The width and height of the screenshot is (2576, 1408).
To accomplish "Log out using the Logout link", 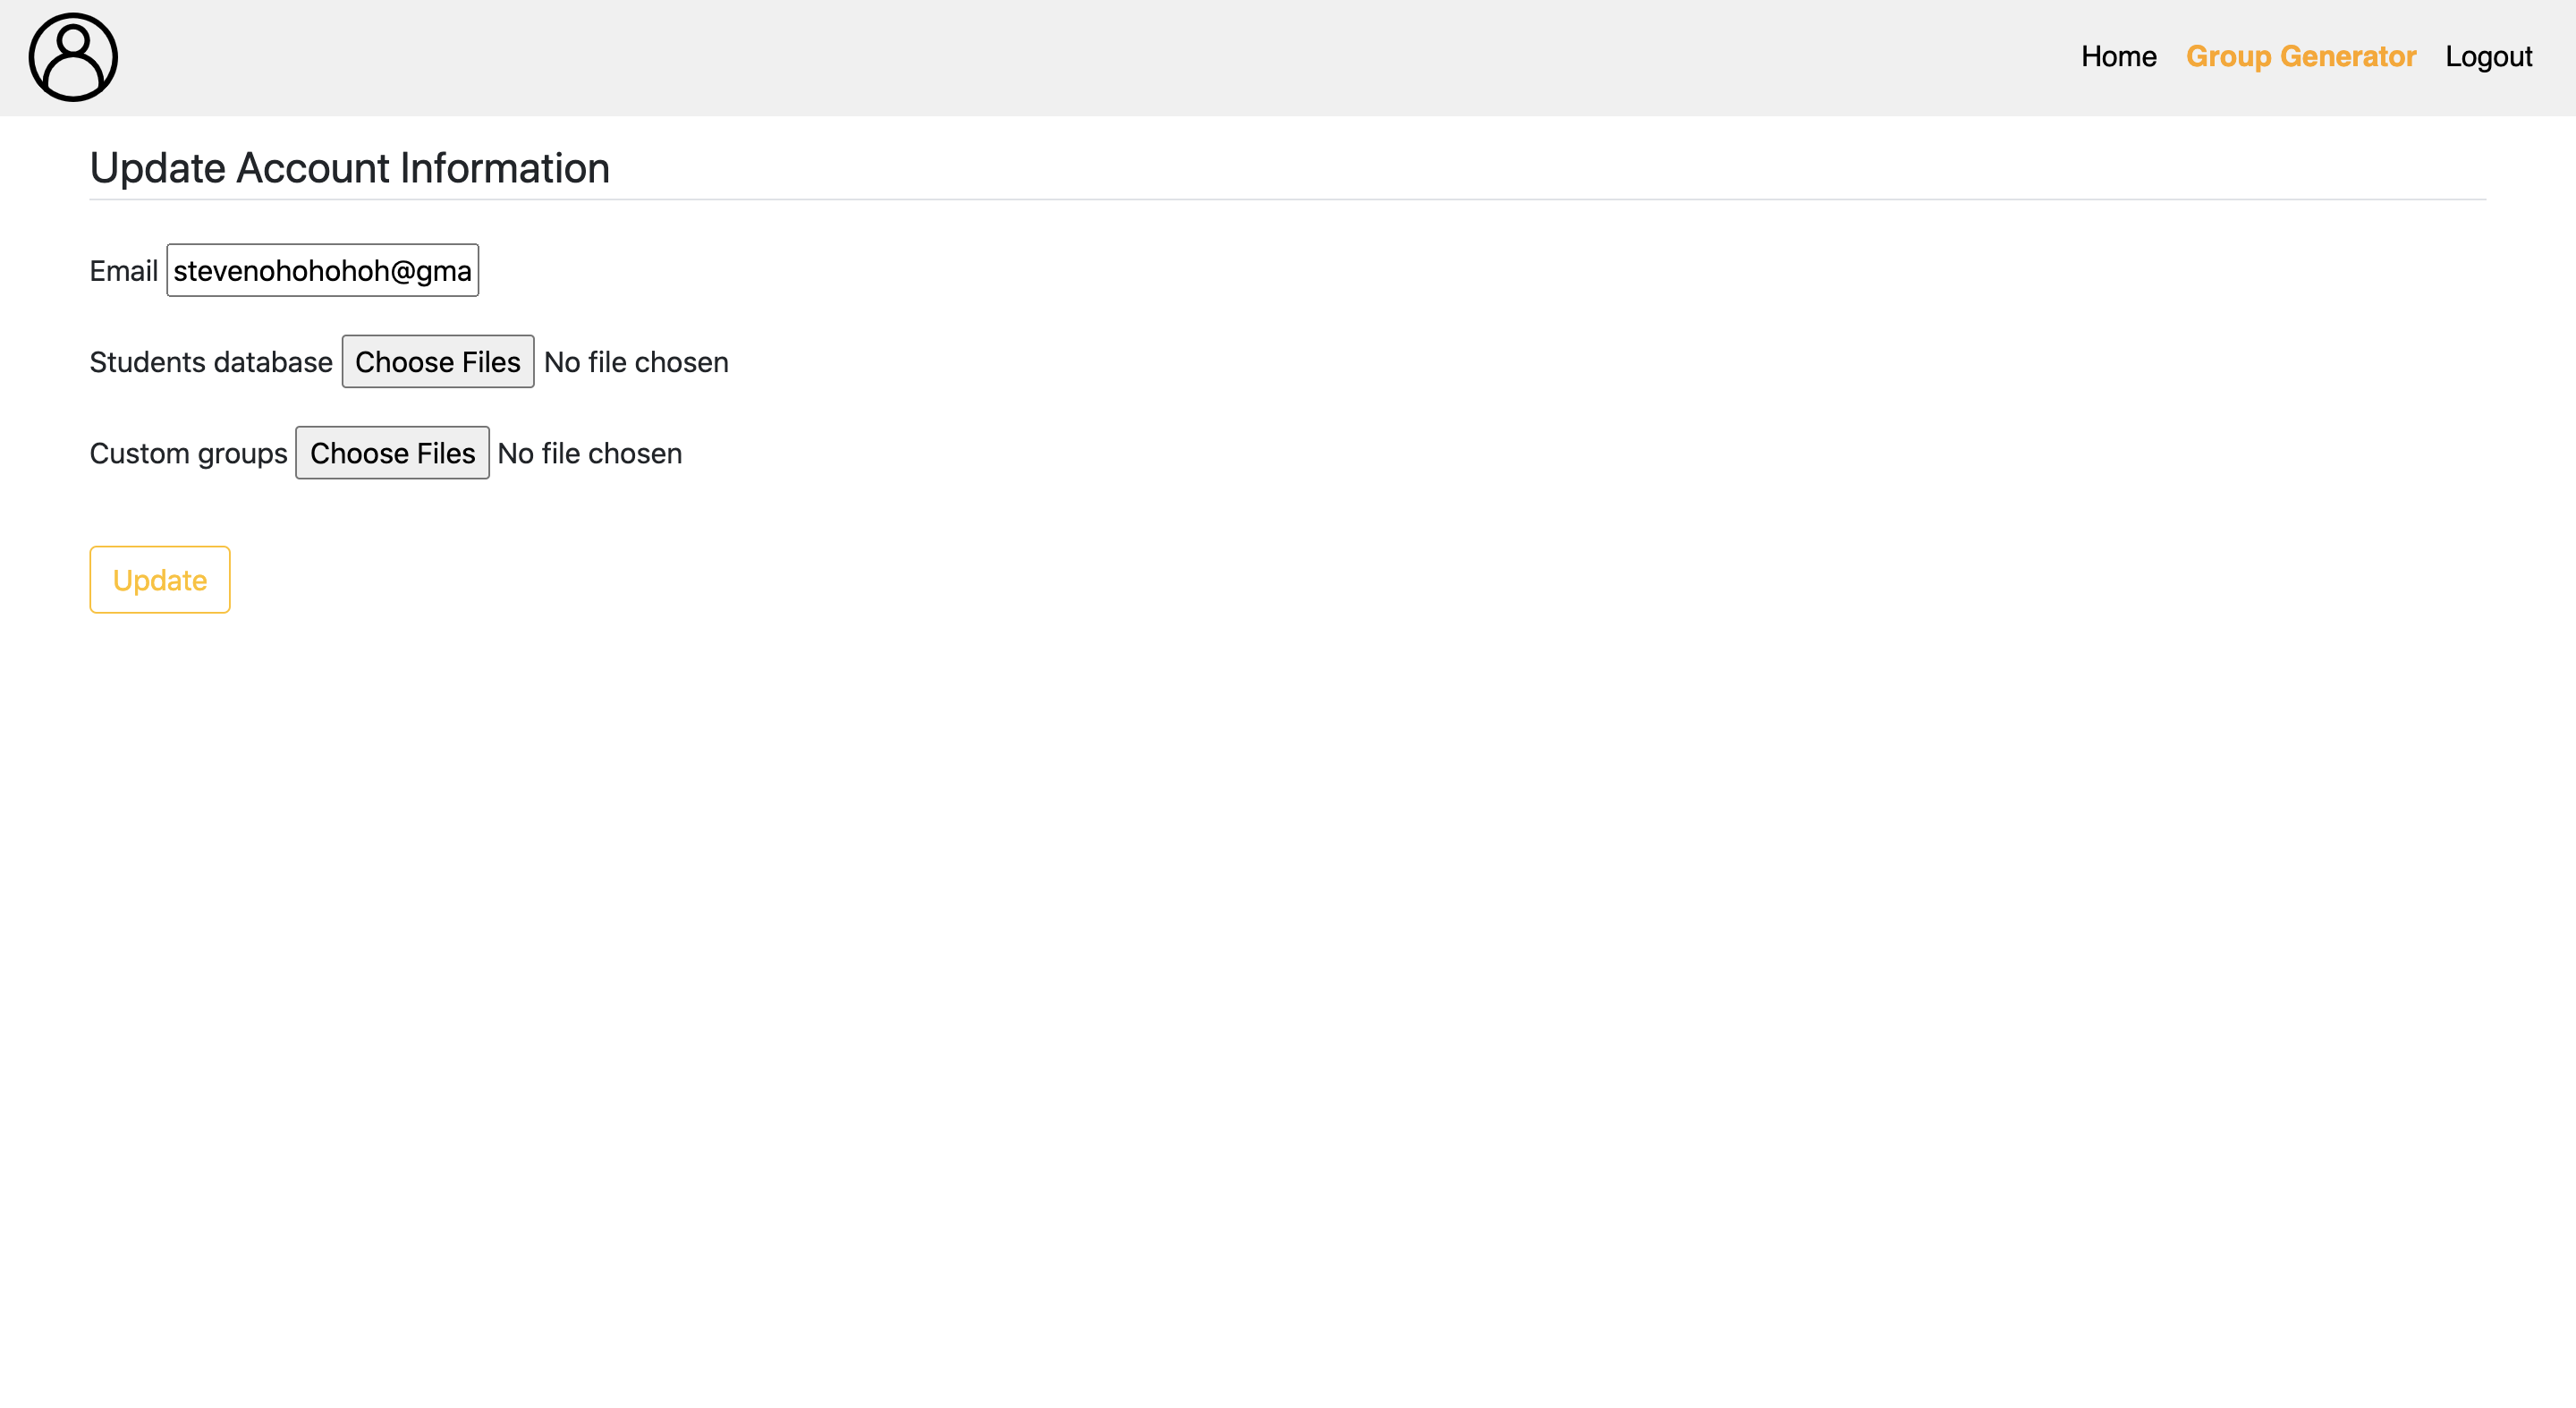I will [x=2488, y=57].
